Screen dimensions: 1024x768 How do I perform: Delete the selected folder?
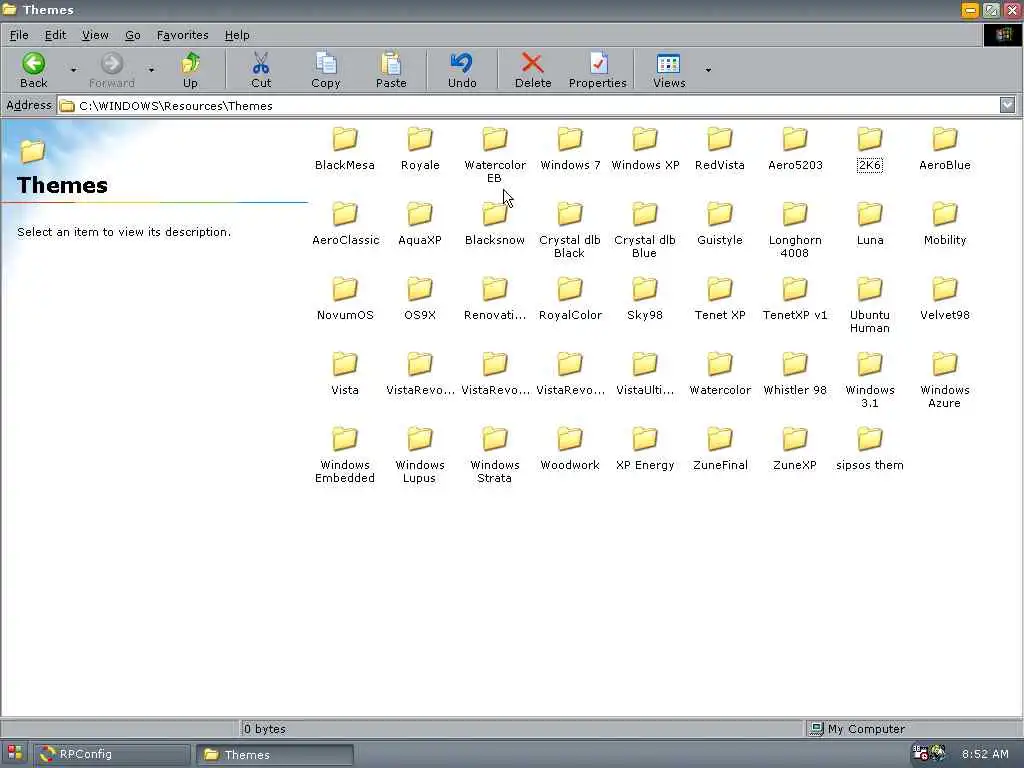point(532,70)
